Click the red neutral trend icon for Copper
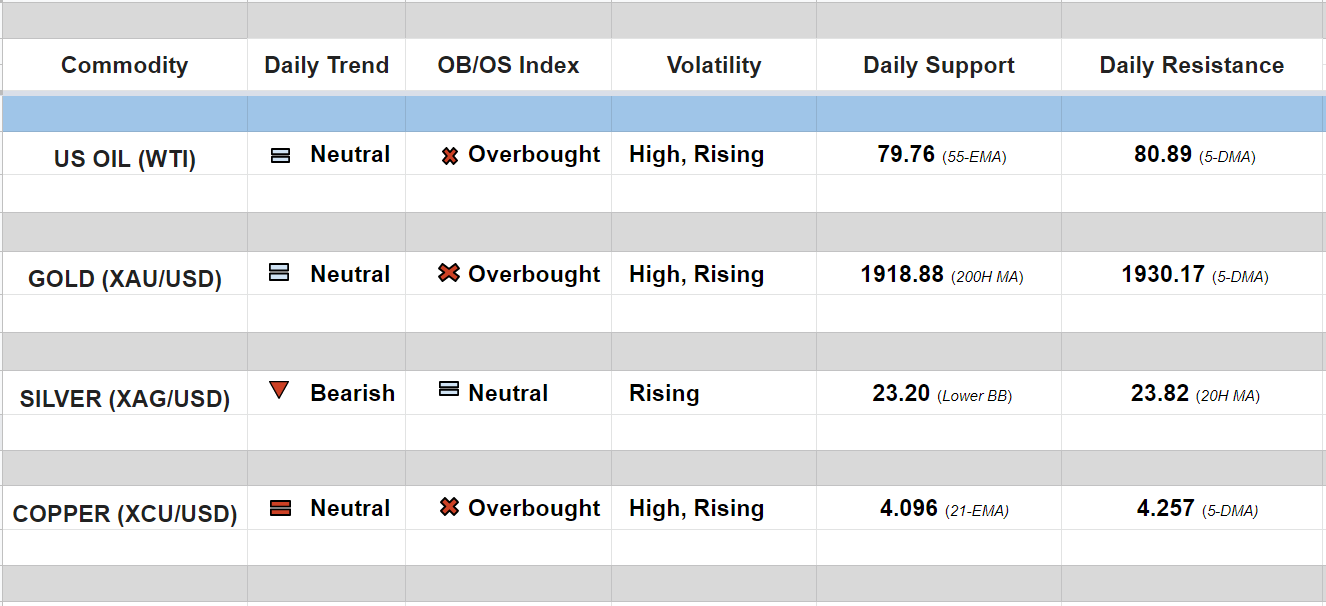 coord(280,508)
